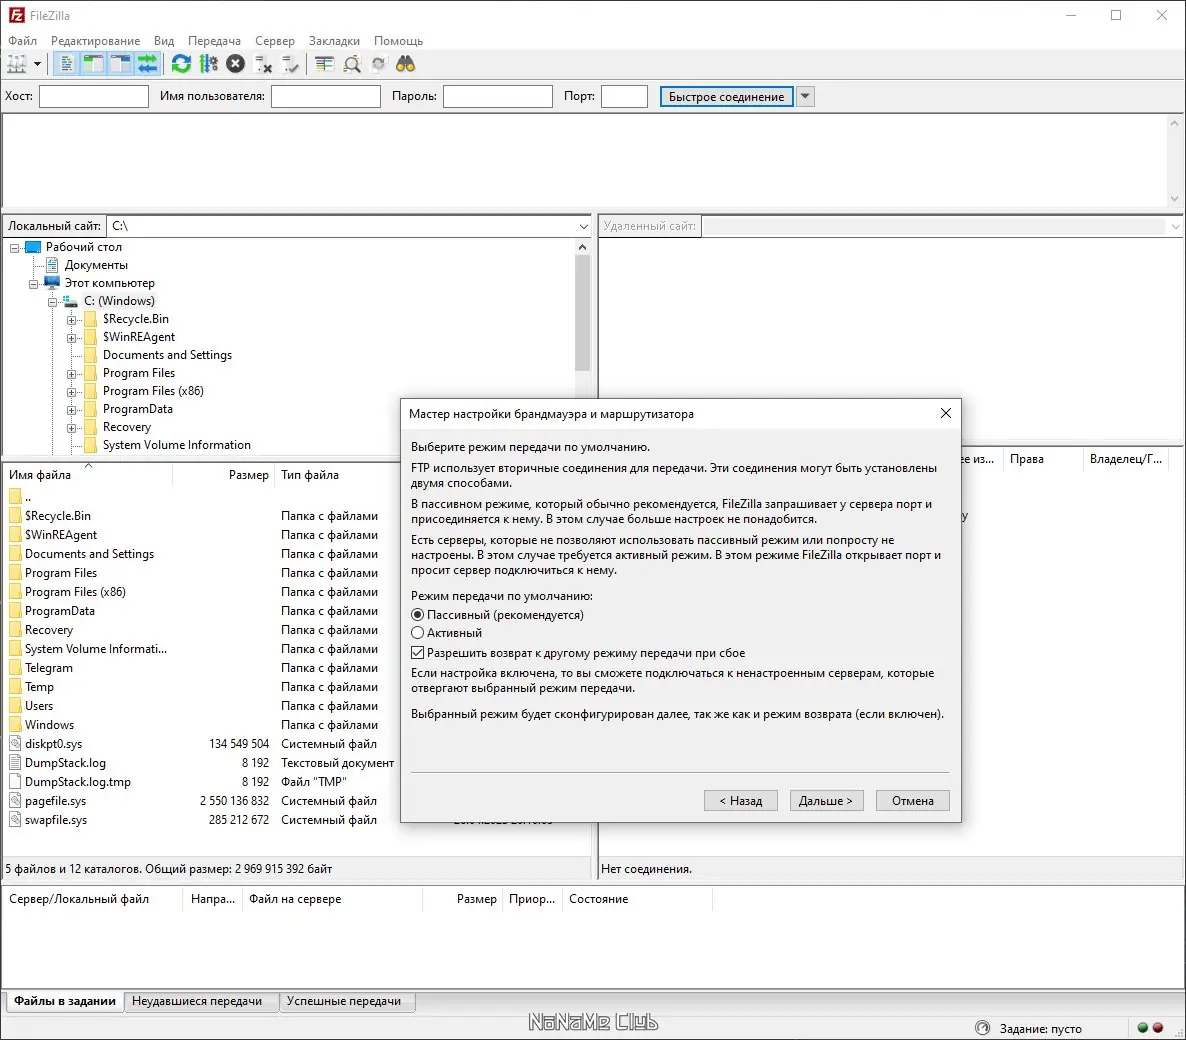Viewport: 1186px width, 1040px height.
Task: Select the Users folder row
Action: coord(200,706)
